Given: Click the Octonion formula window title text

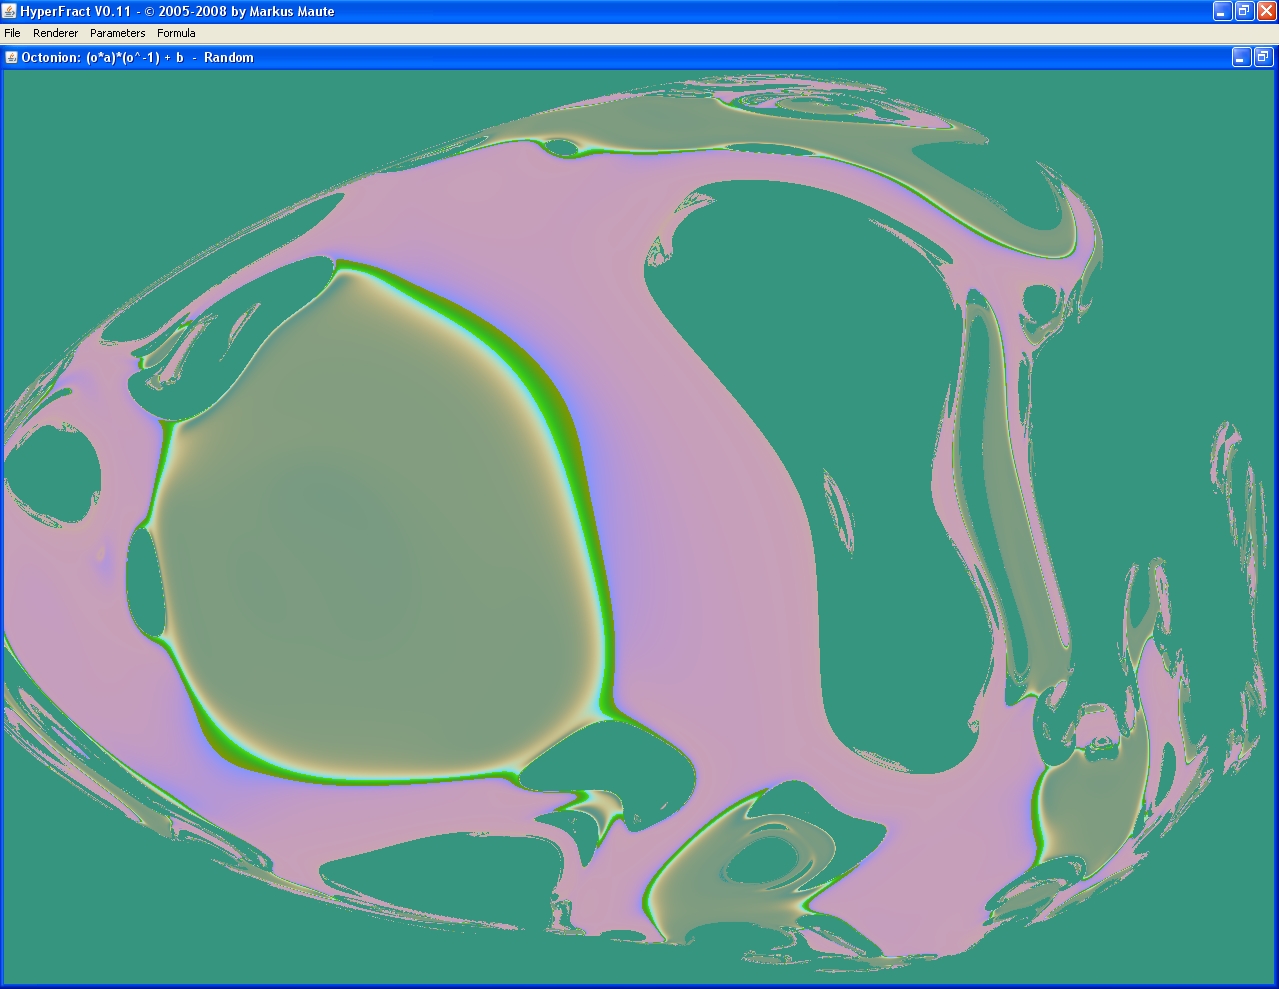Looking at the screenshot, I should tap(137, 57).
